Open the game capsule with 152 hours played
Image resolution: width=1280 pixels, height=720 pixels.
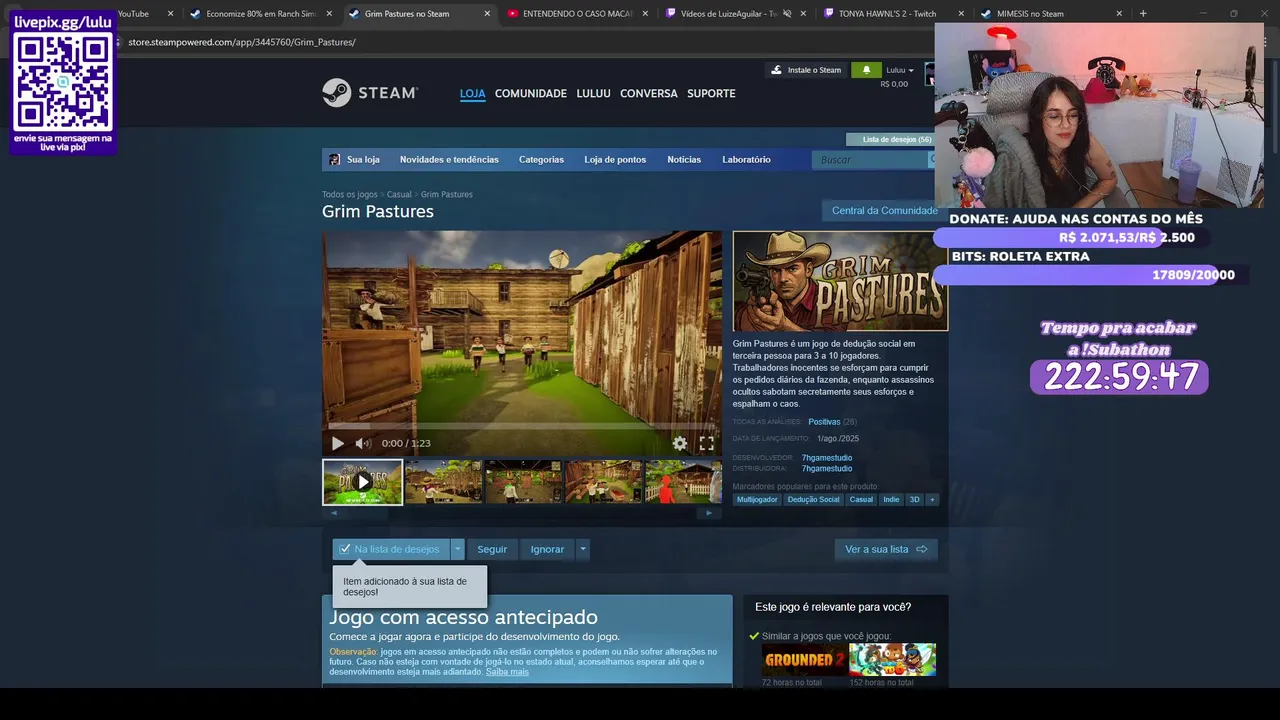pyautogui.click(x=892, y=659)
